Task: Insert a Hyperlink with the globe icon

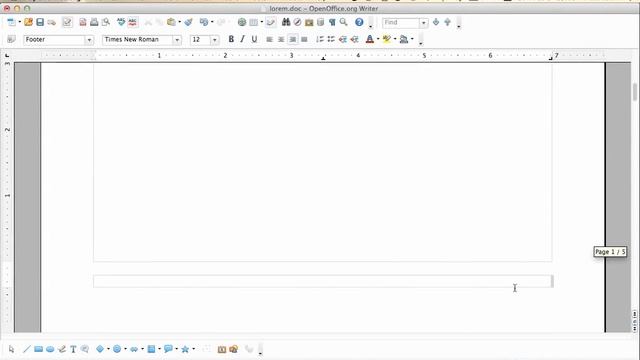Action: click(x=242, y=22)
